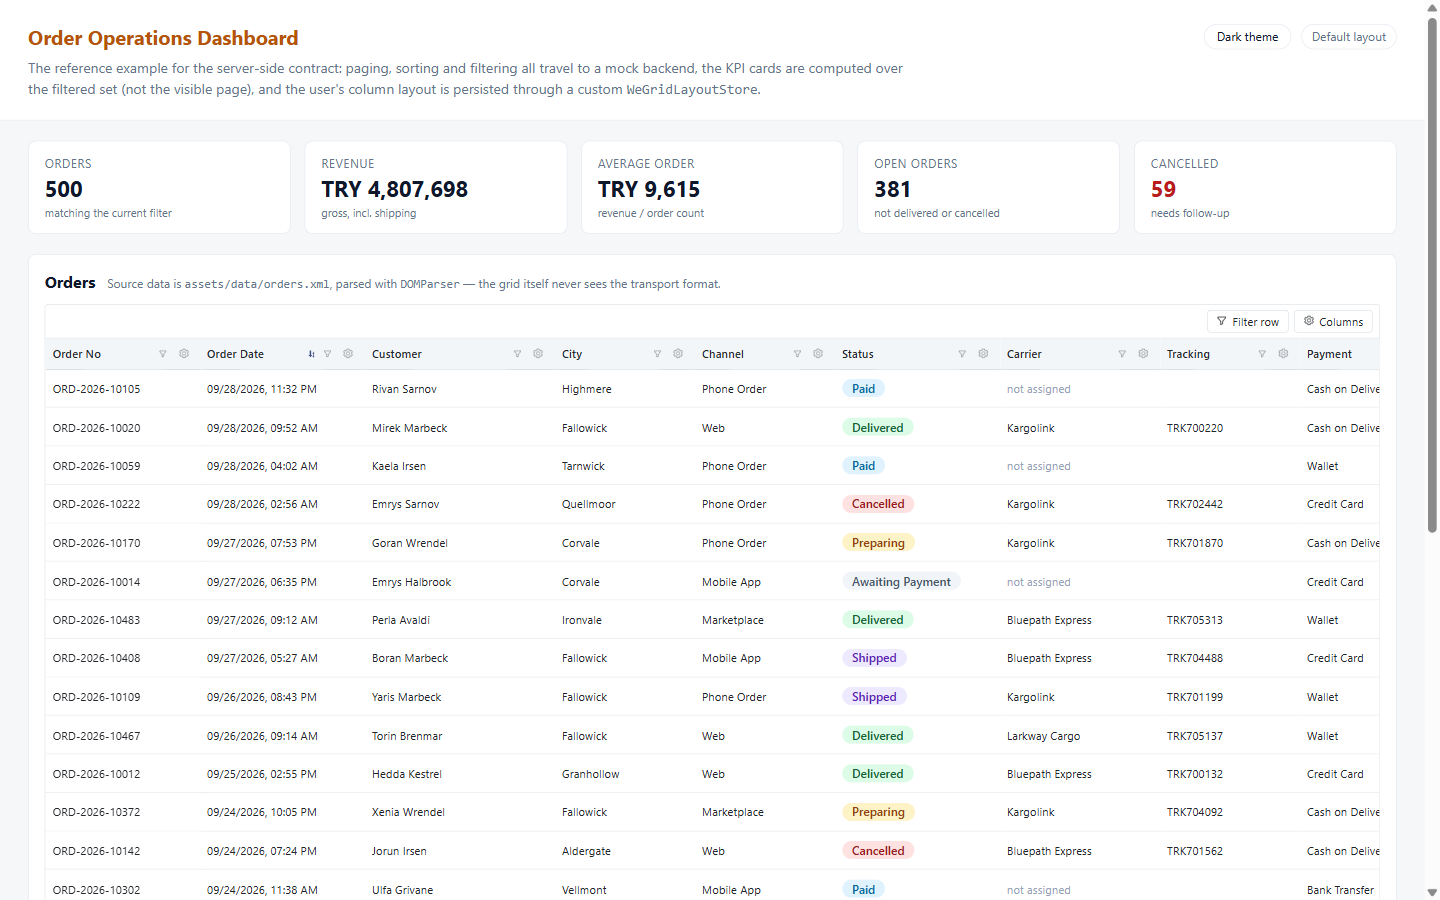Viewport: 1440px width, 900px height.
Task: Select order cell ORD-2026-10020
Action: pyautogui.click(x=96, y=428)
